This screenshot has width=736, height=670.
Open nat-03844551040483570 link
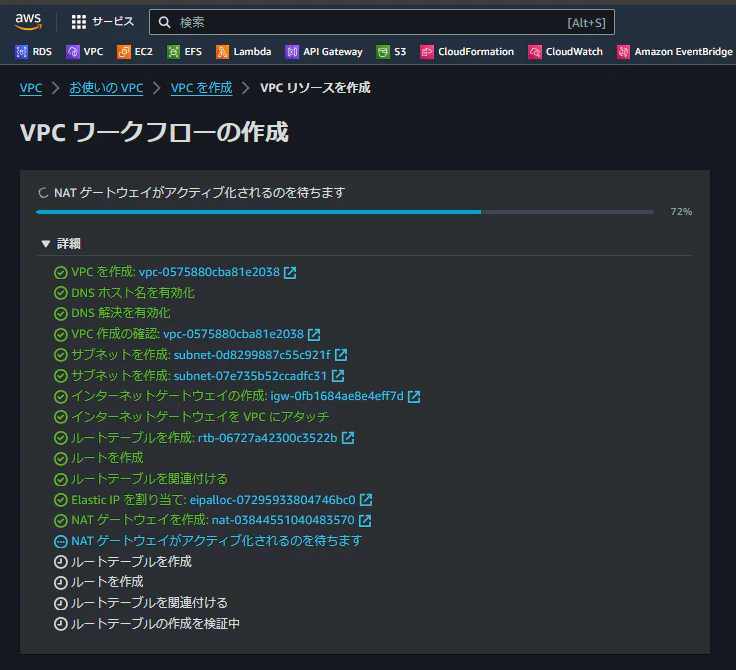pyautogui.click(x=283, y=520)
